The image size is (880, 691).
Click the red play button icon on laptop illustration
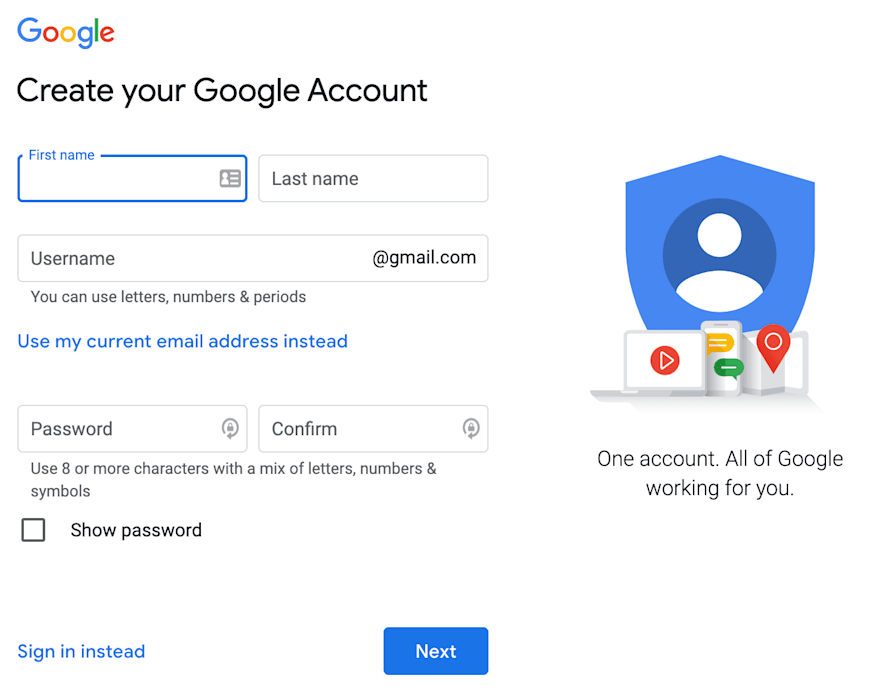(x=665, y=360)
